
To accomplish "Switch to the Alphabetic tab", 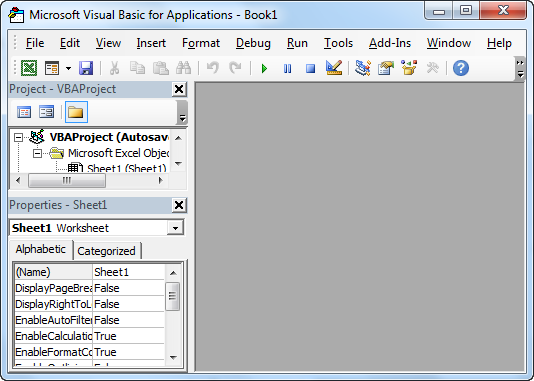I will (41, 249).
